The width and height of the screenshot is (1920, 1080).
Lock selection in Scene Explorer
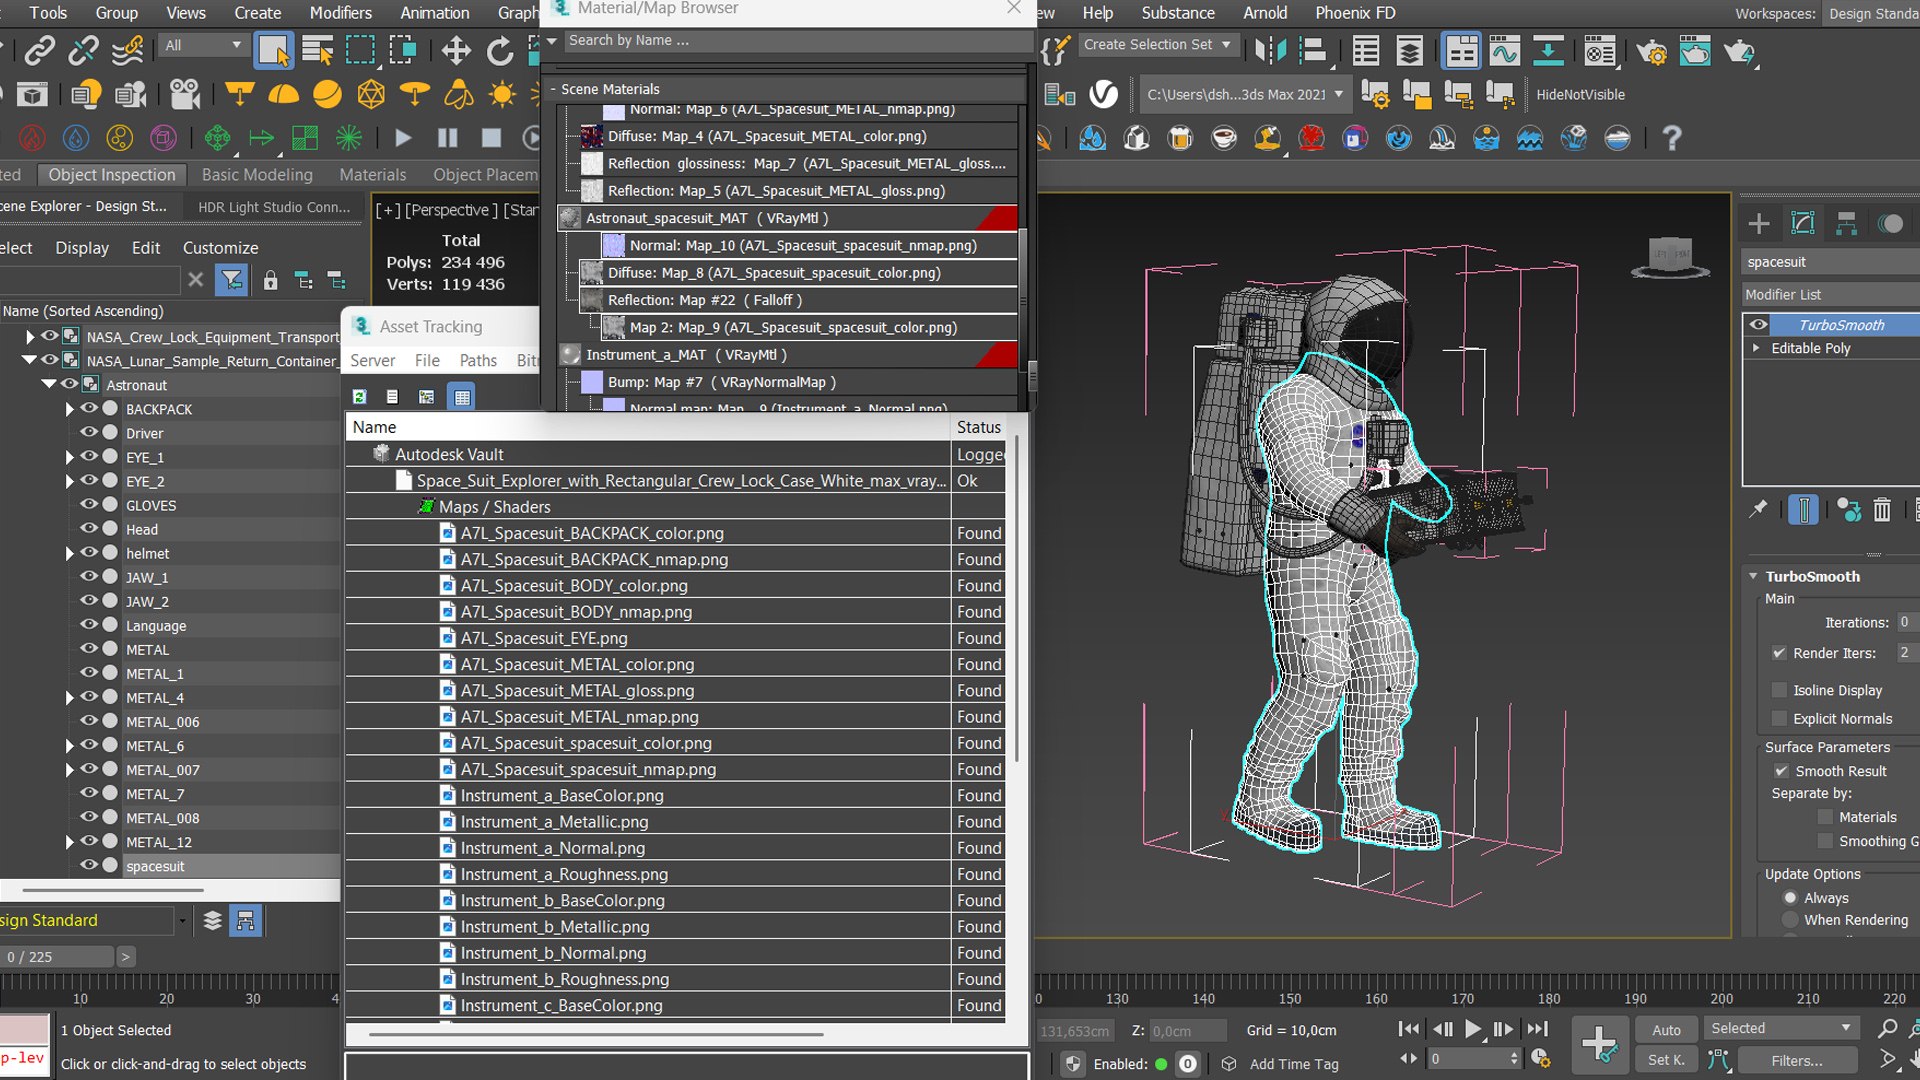tap(270, 281)
